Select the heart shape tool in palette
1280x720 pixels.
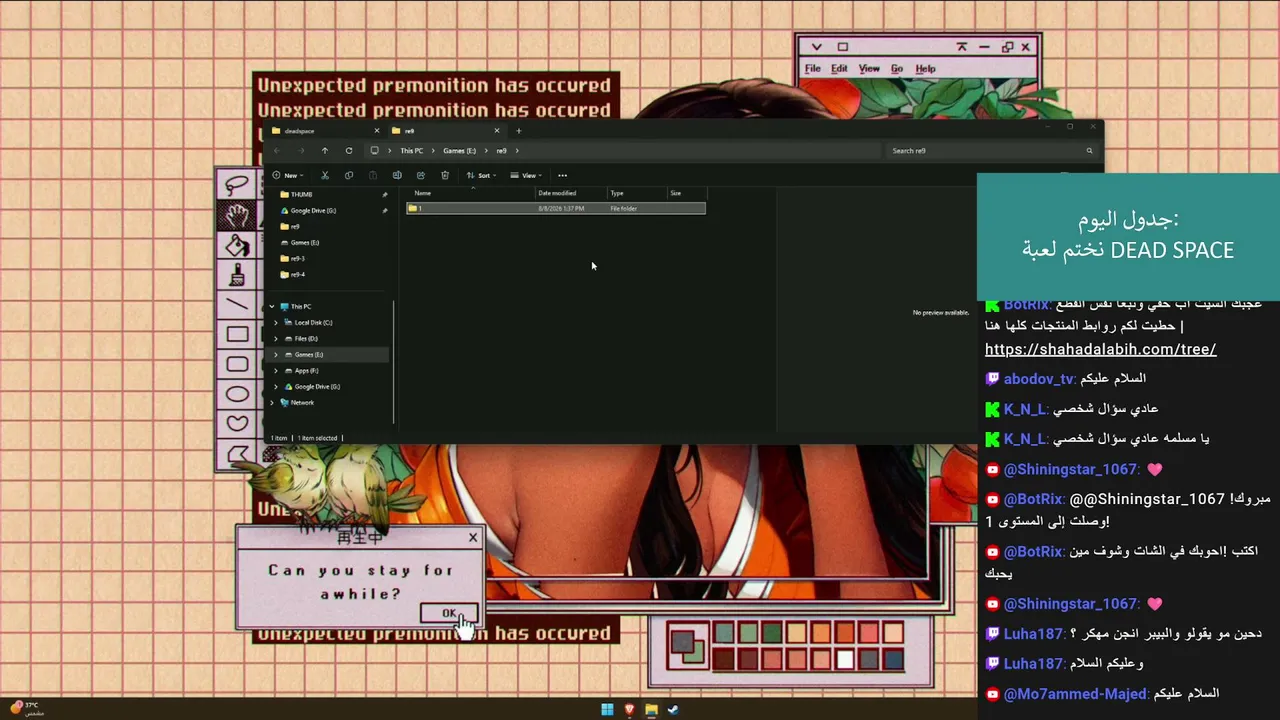click(237, 423)
